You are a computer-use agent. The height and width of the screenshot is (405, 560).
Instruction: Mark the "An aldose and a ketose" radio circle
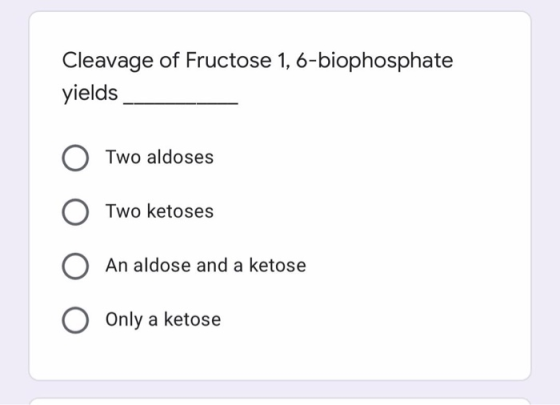tap(75, 266)
